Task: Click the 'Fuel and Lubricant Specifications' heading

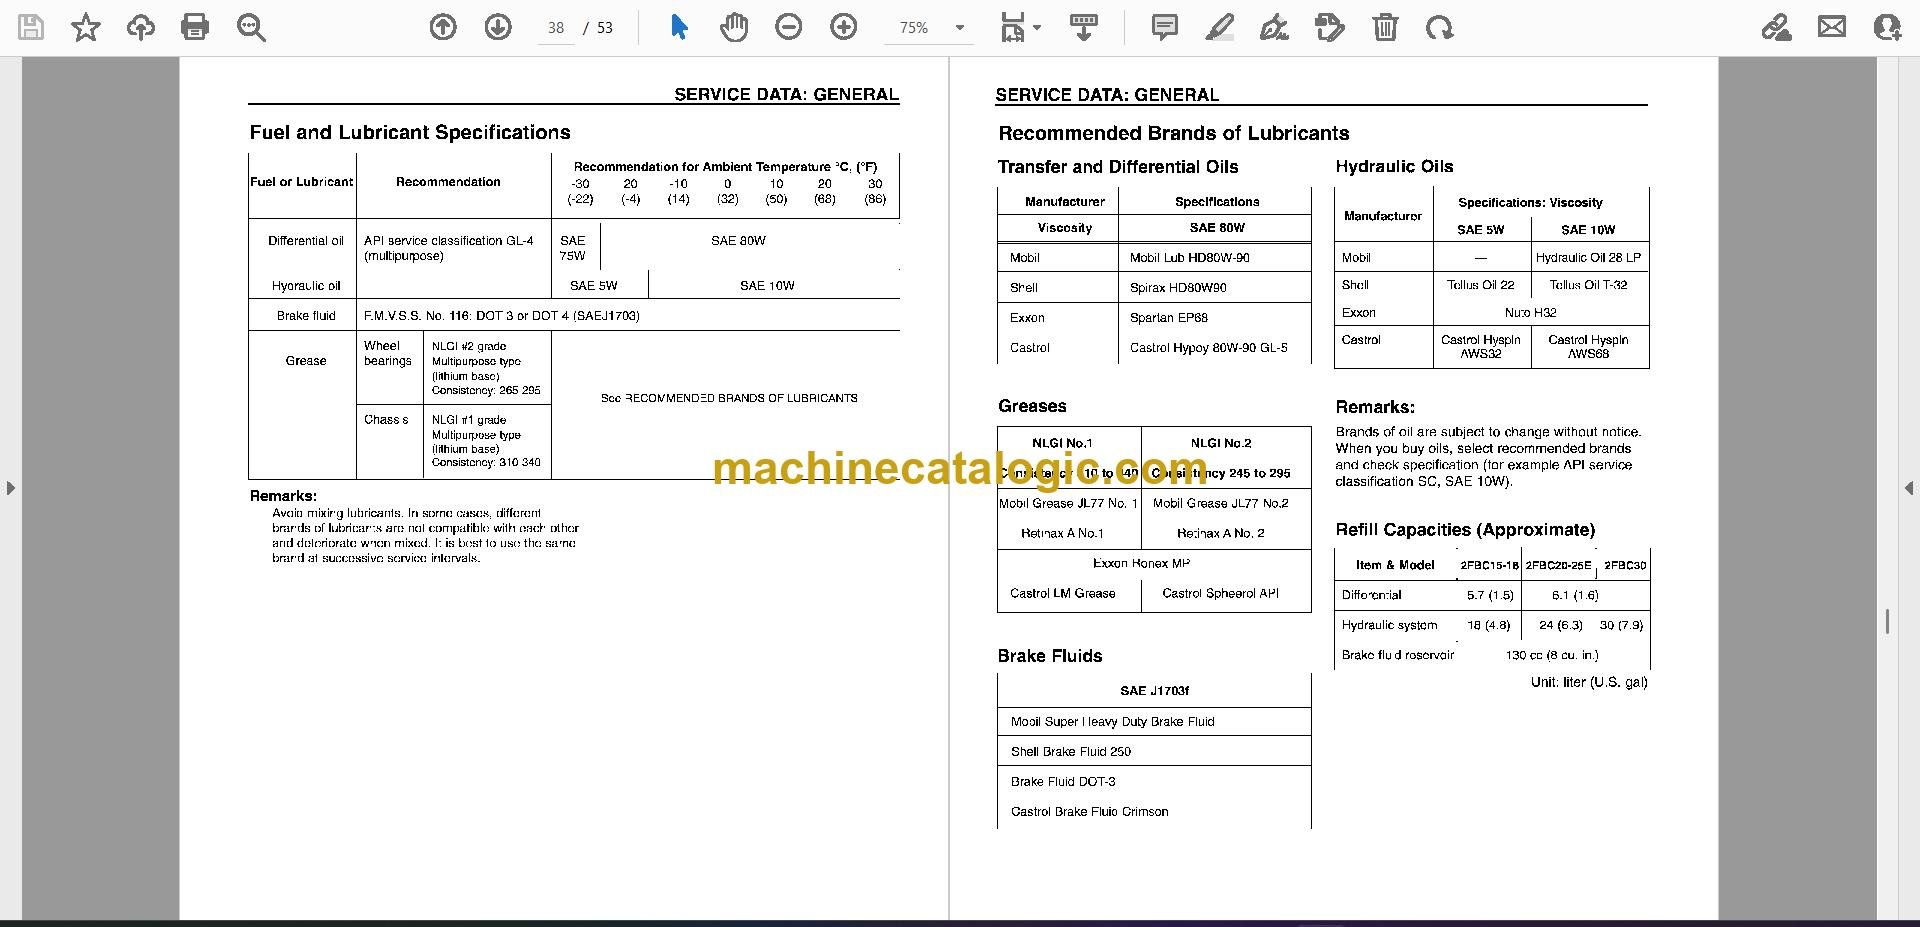Action: [x=410, y=132]
